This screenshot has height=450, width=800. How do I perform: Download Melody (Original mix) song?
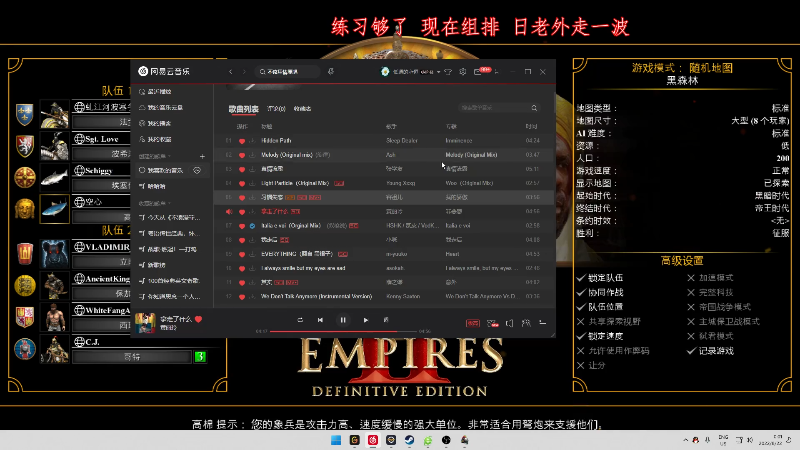(252, 155)
